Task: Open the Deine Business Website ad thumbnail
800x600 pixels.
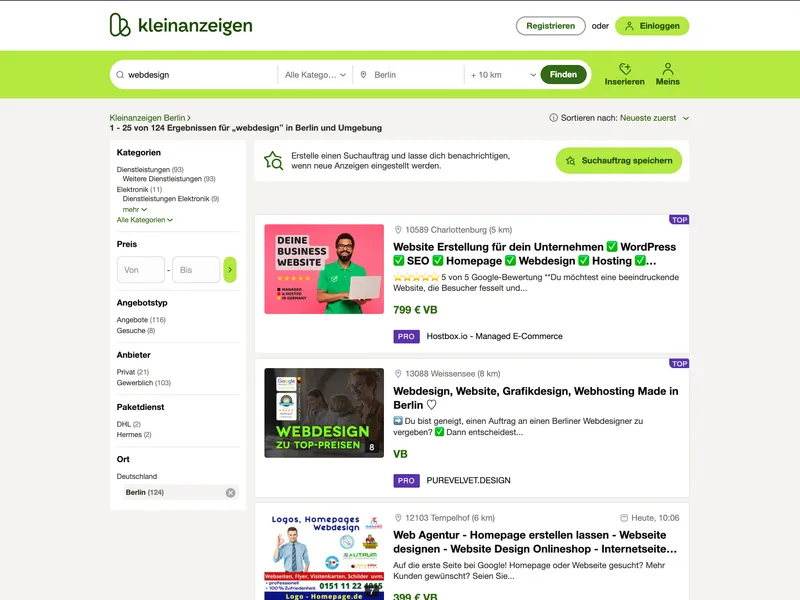Action: pos(324,269)
